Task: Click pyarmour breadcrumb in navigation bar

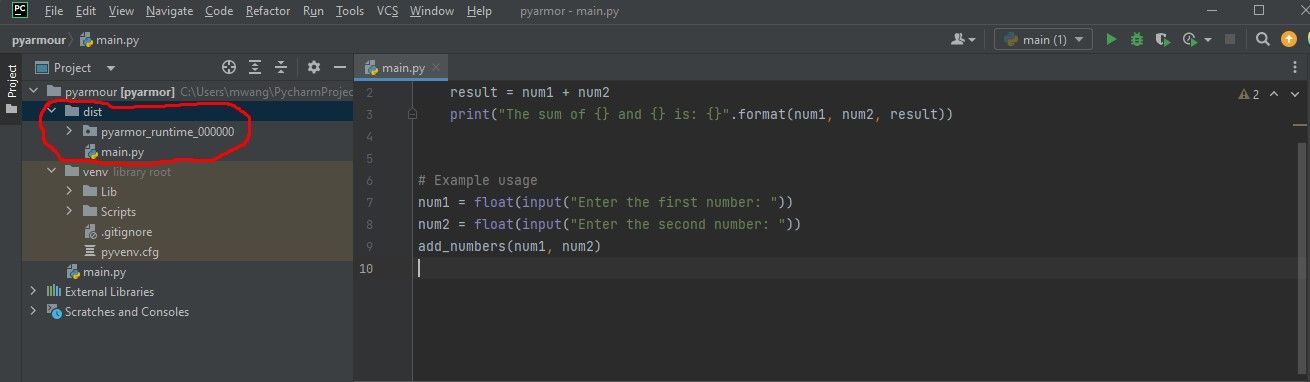Action: click(38, 40)
